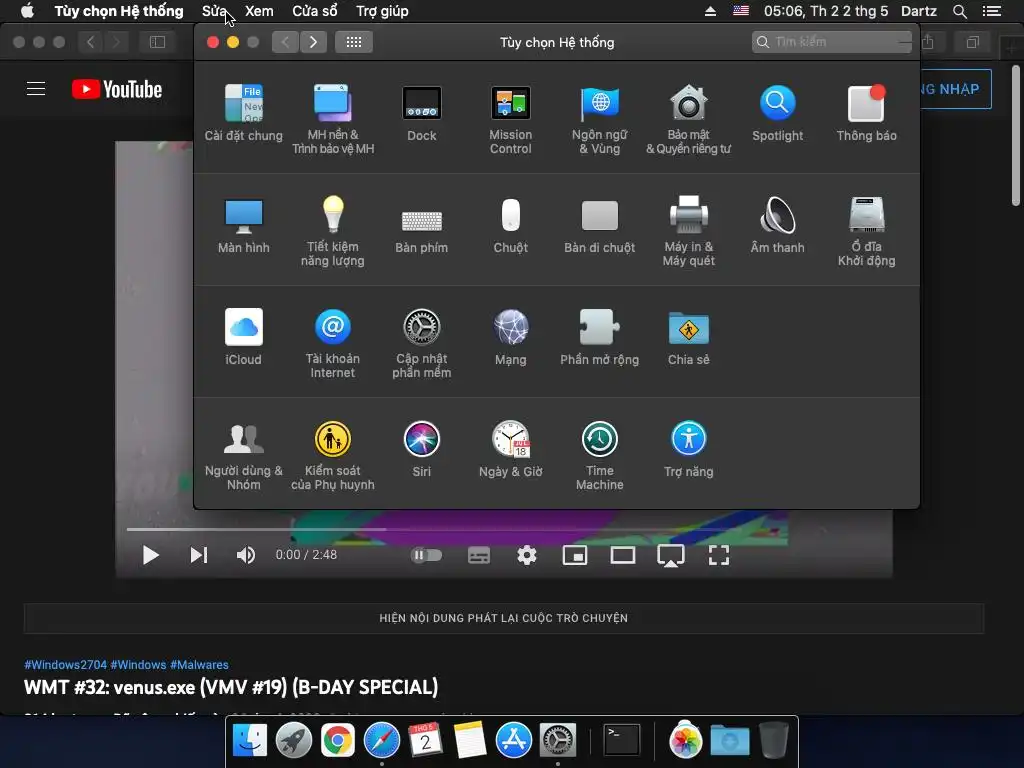Open the Xem menu
This screenshot has width=1024, height=768.
[259, 11]
